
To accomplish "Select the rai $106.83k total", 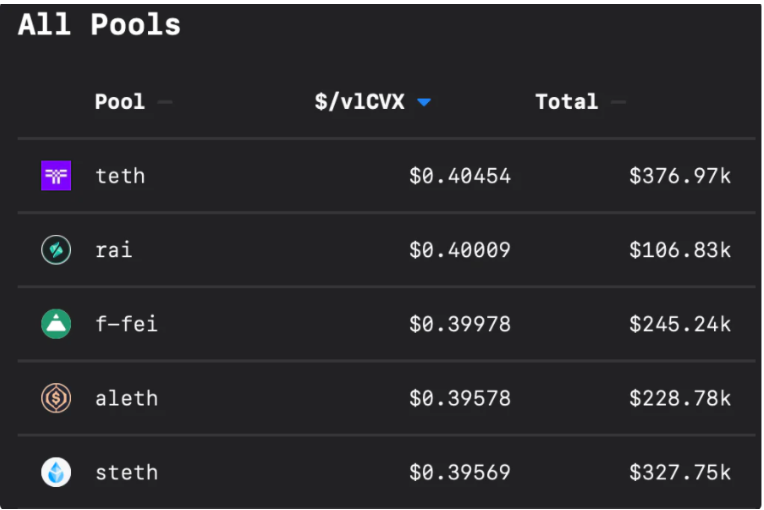I will tap(680, 250).
